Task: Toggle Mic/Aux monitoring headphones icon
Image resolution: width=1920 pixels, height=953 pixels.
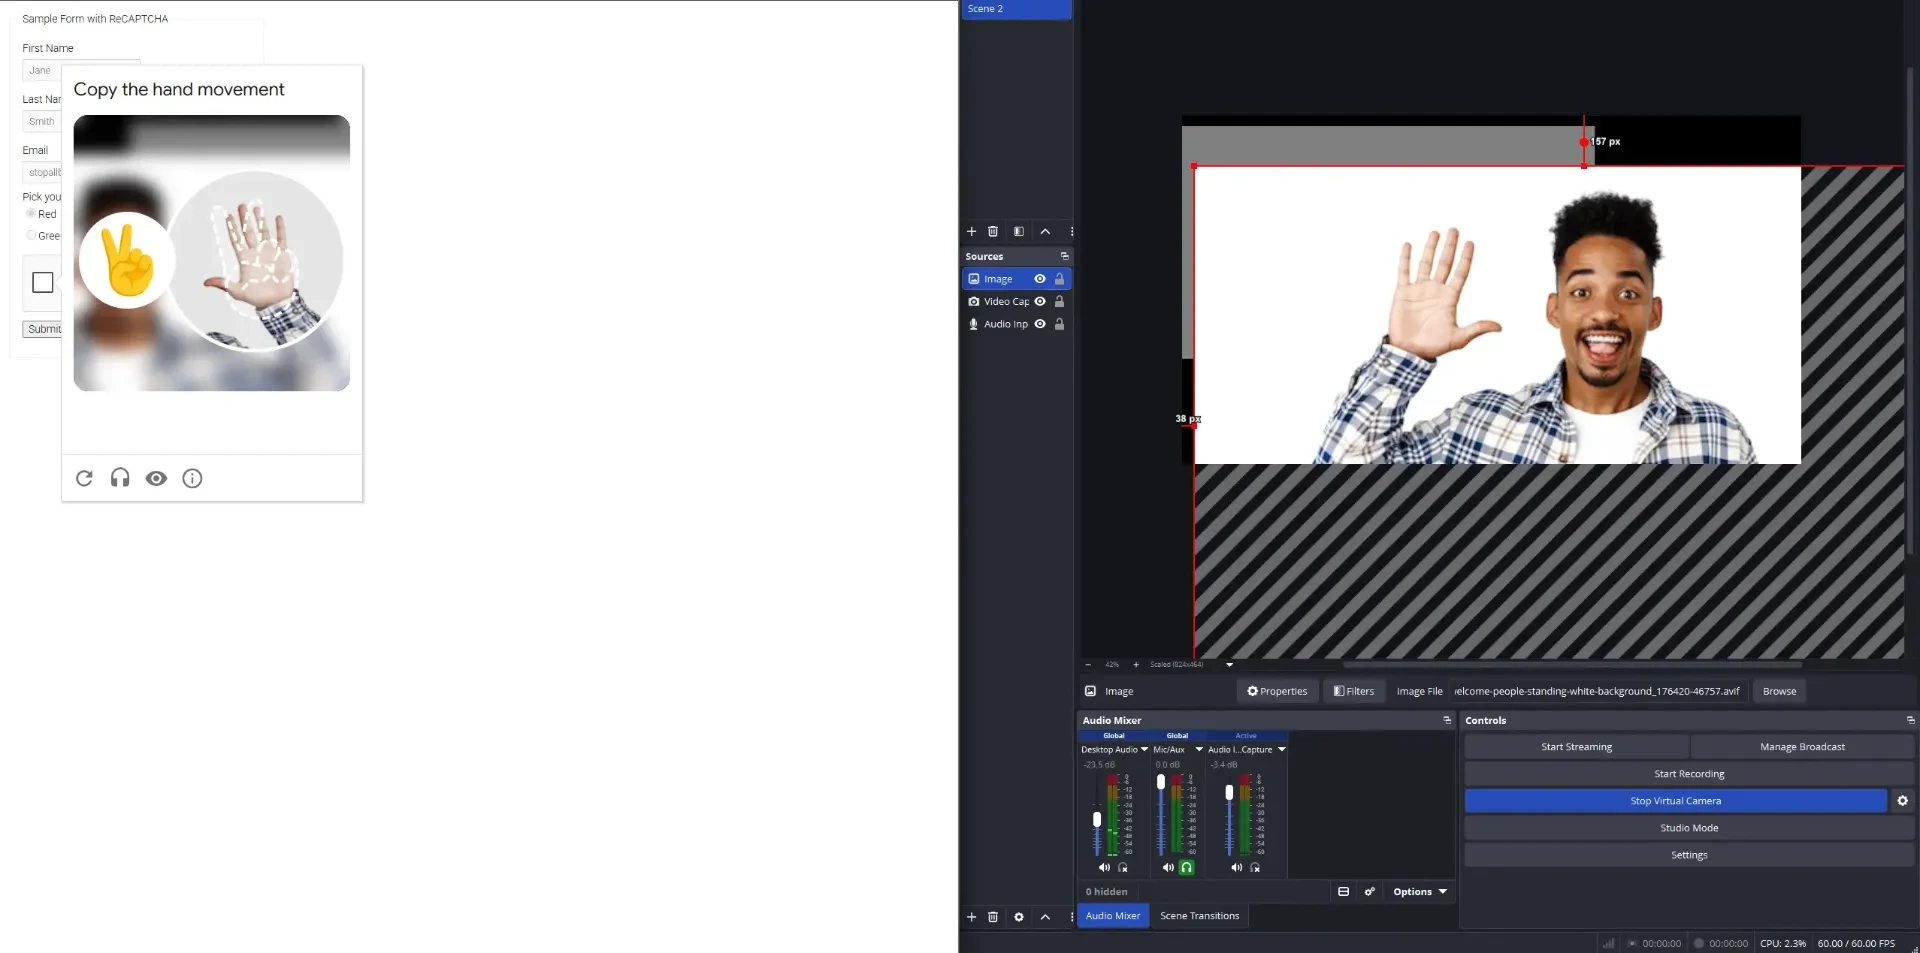Action: click(x=1187, y=868)
